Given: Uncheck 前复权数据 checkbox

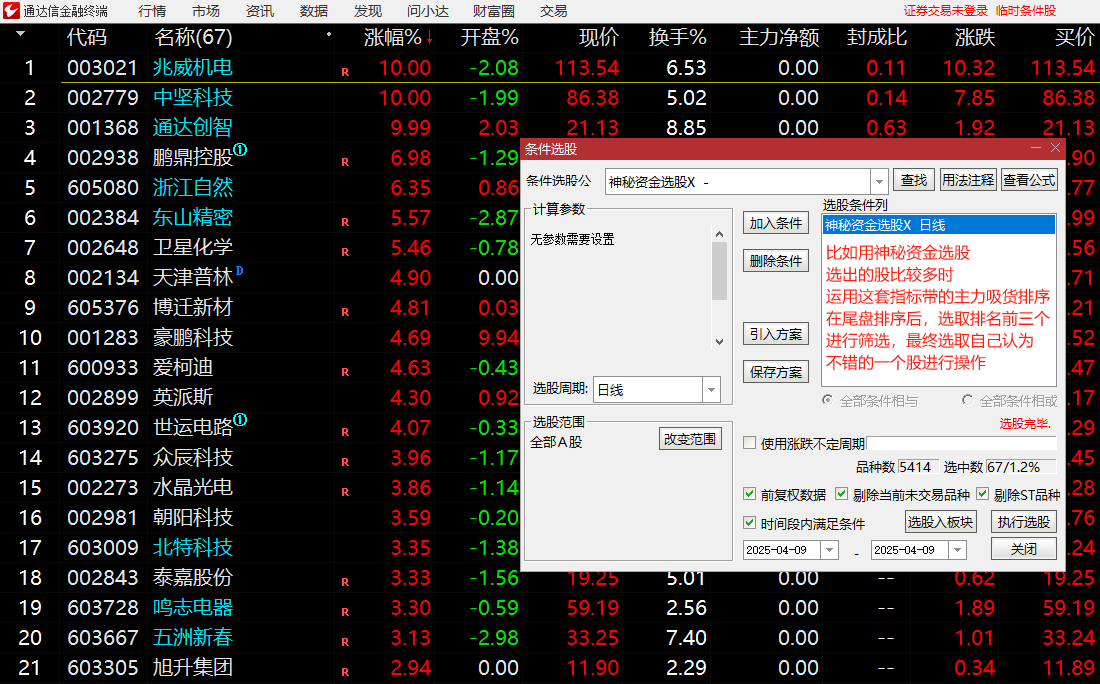Looking at the screenshot, I should point(749,494).
